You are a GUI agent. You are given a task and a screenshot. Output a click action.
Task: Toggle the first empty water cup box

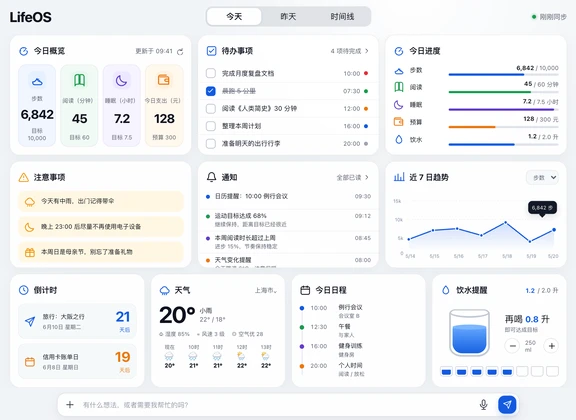(x=522, y=371)
